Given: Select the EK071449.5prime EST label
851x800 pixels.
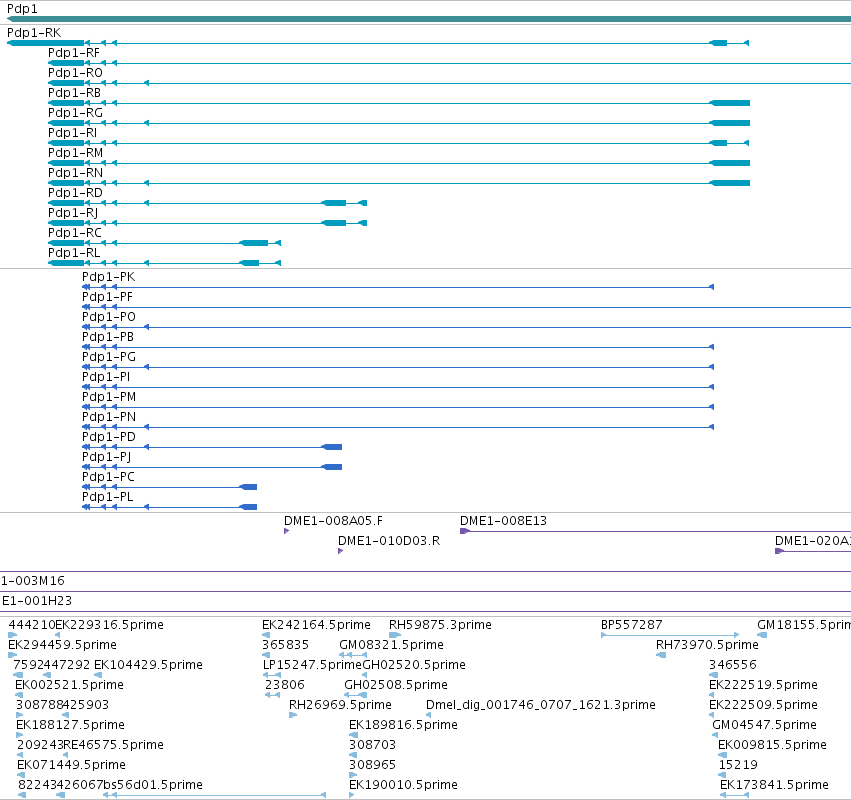Looking at the screenshot, I should coord(72,765).
